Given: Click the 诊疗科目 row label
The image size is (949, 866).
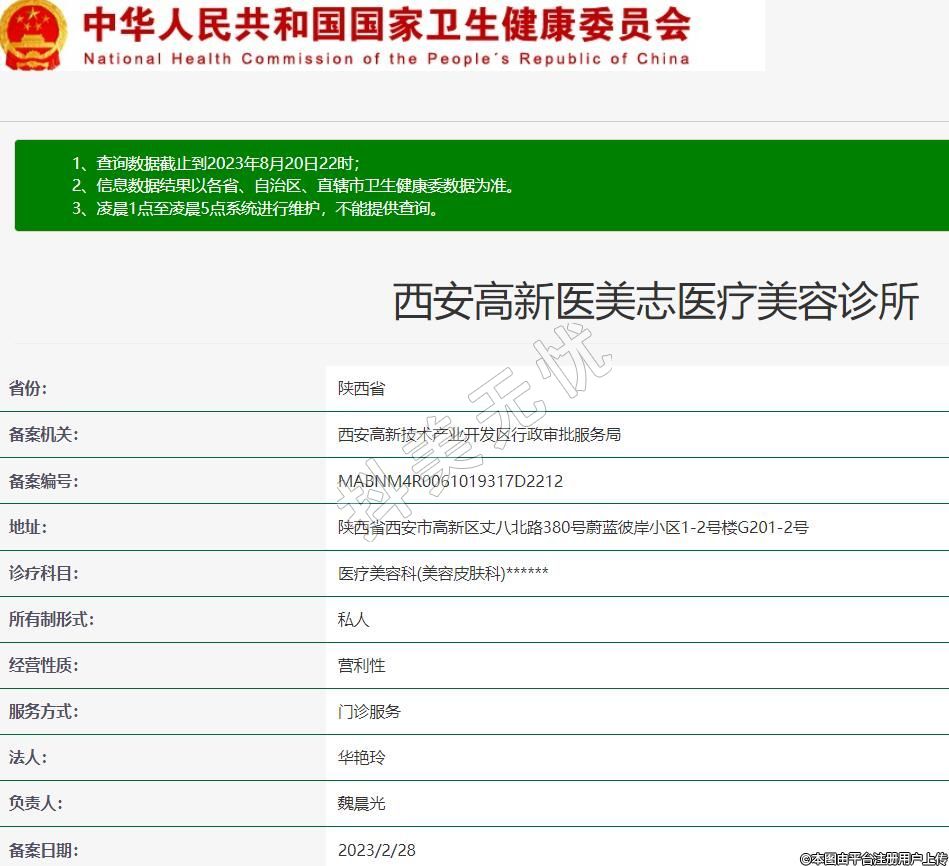Looking at the screenshot, I should 43,573.
